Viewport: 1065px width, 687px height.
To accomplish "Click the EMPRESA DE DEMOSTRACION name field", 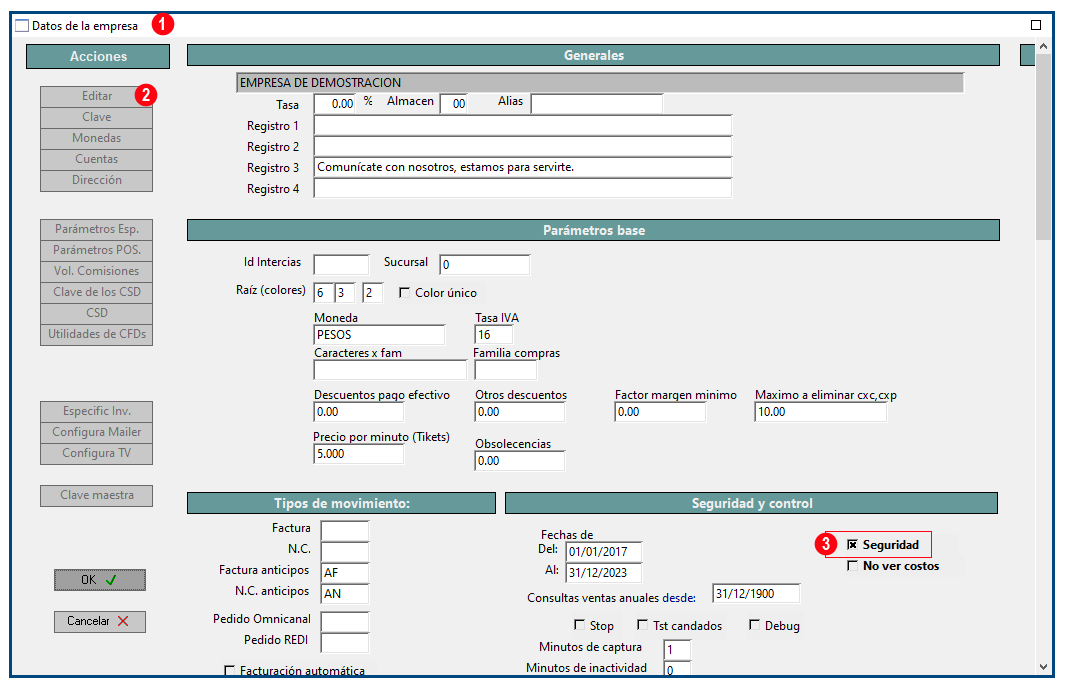I will (600, 83).
